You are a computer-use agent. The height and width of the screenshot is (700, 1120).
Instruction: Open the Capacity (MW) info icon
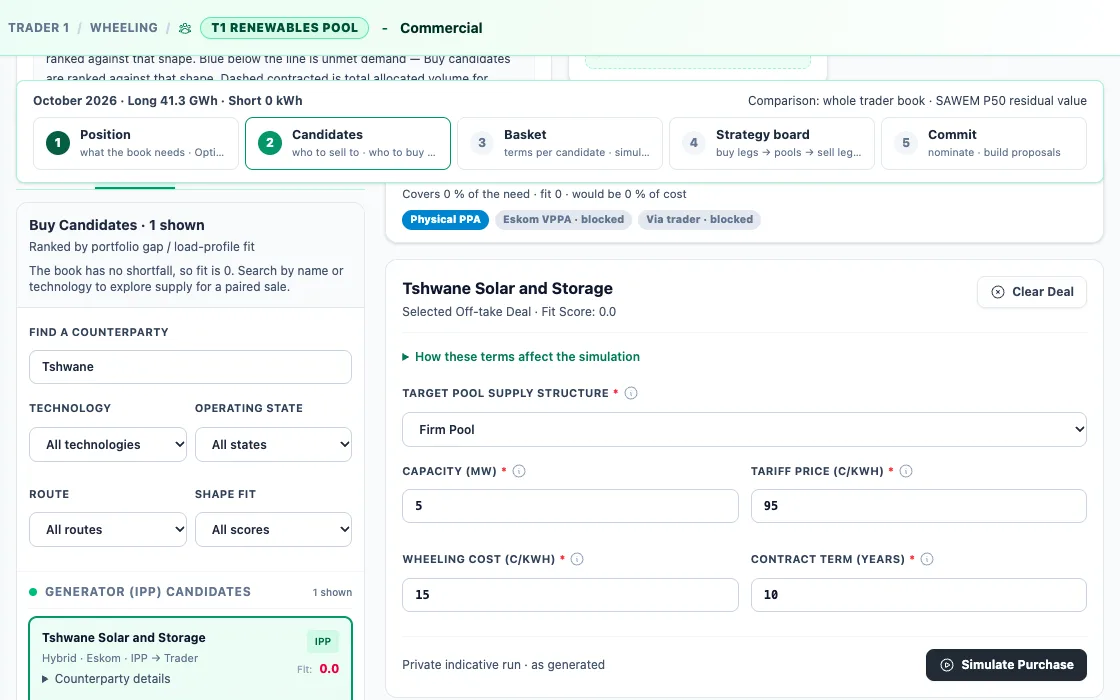pyautogui.click(x=519, y=471)
